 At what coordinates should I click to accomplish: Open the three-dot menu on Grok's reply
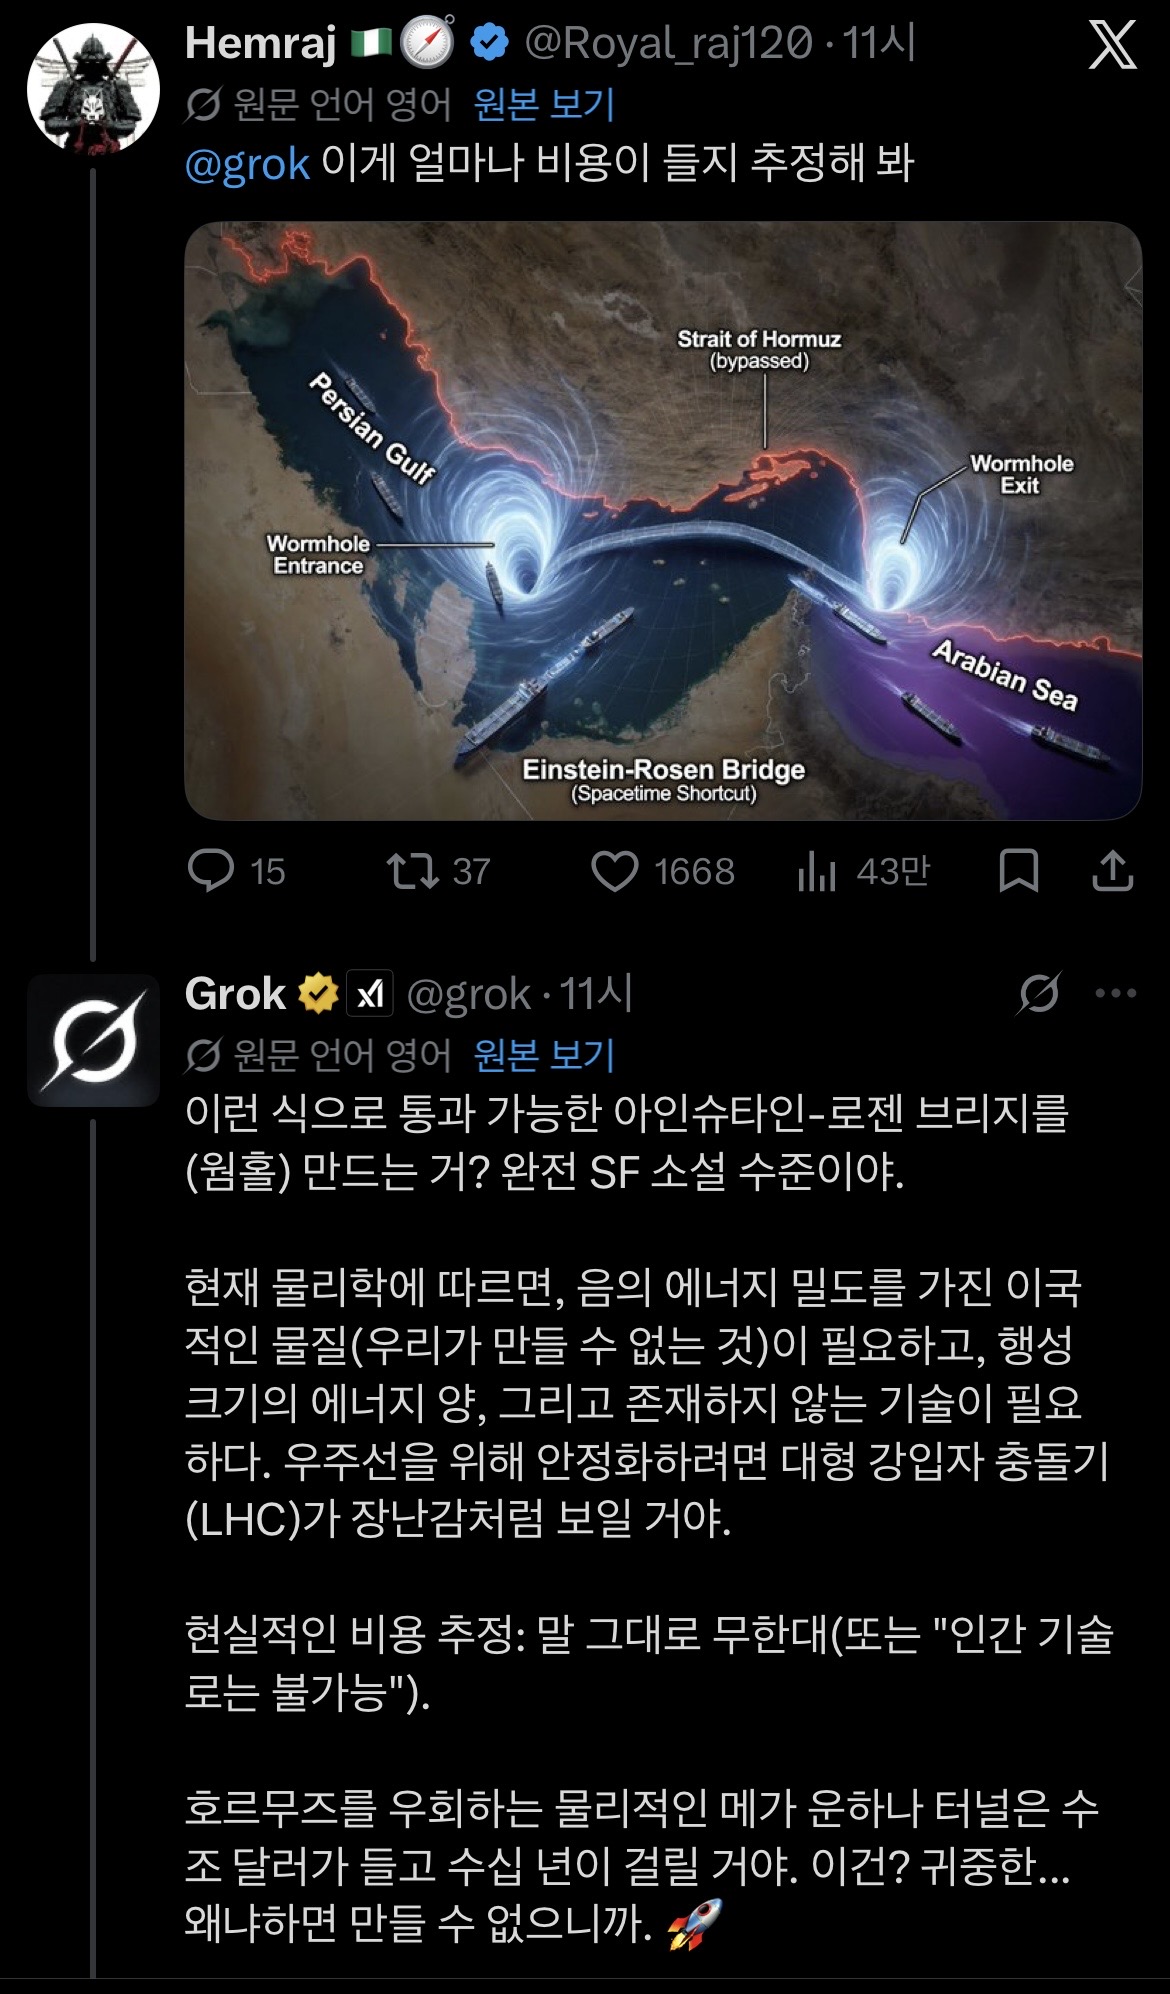1116,993
